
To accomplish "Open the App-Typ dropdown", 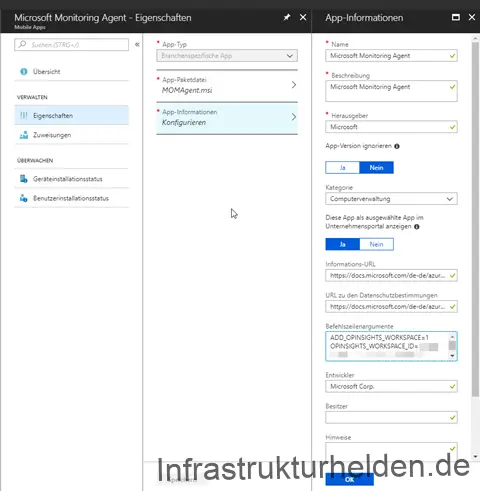I will (227, 56).
